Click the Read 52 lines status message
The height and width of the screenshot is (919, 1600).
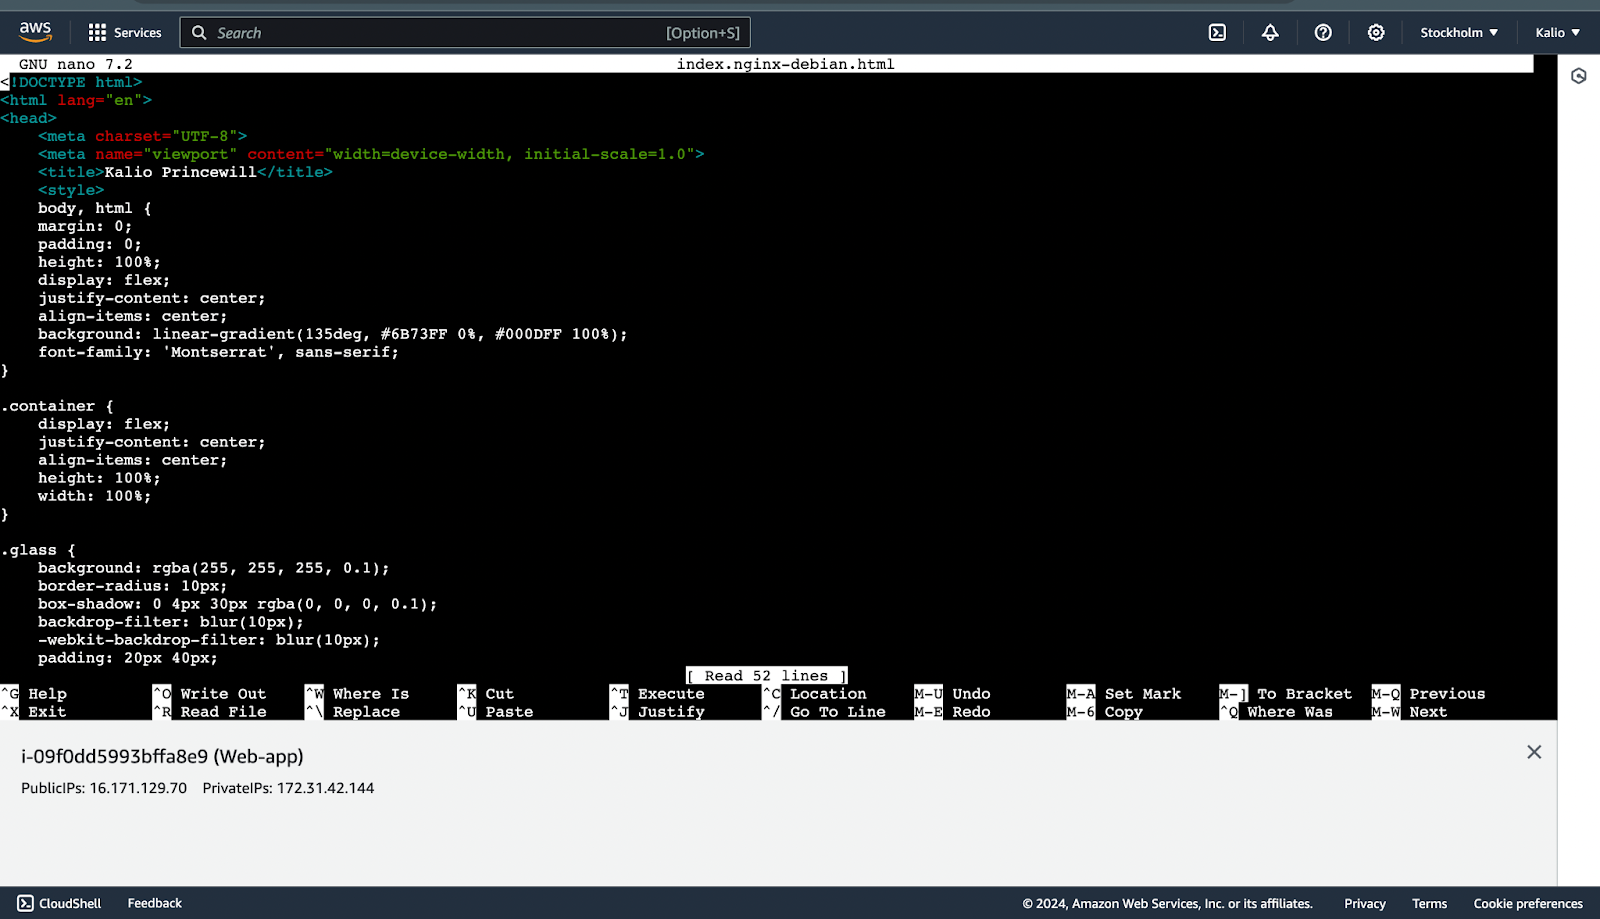coord(767,676)
